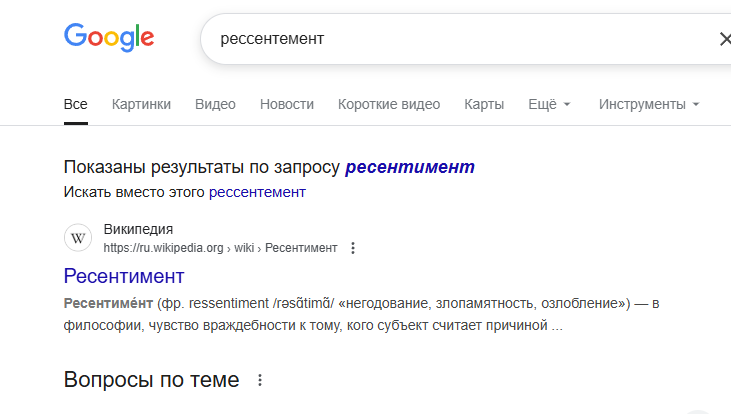This screenshot has width=731, height=414.
Task: Open three-dot menu beside Вопросы по теме
Action: (261, 380)
